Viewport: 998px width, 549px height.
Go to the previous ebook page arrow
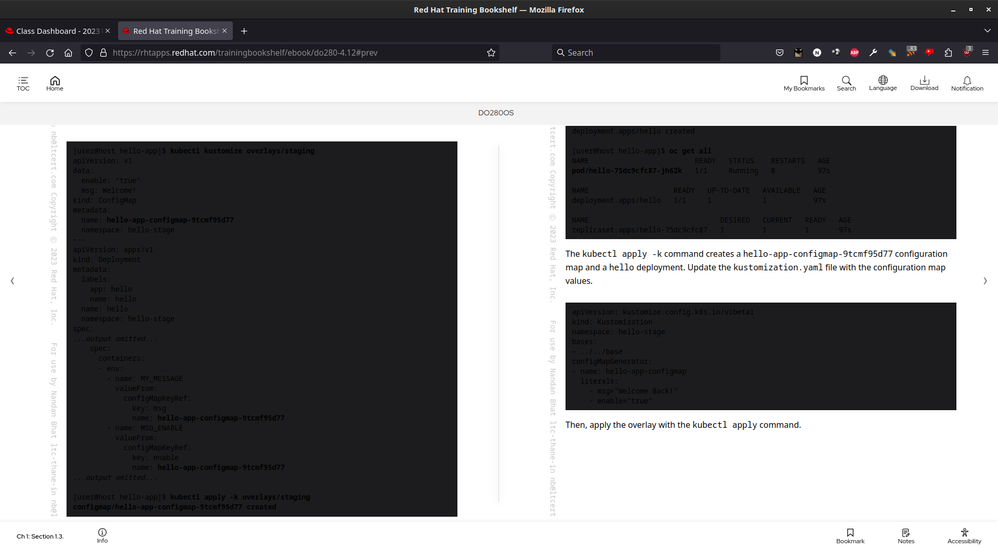12,281
